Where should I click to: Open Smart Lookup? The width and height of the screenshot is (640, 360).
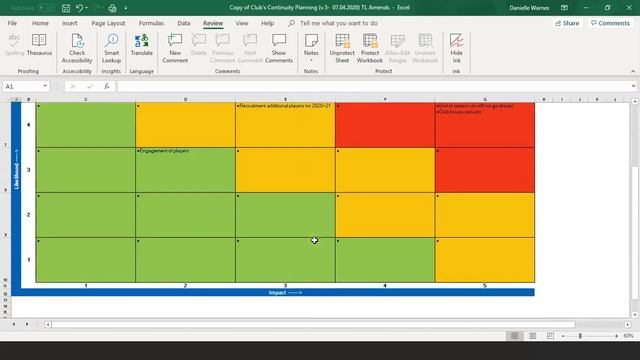111,48
